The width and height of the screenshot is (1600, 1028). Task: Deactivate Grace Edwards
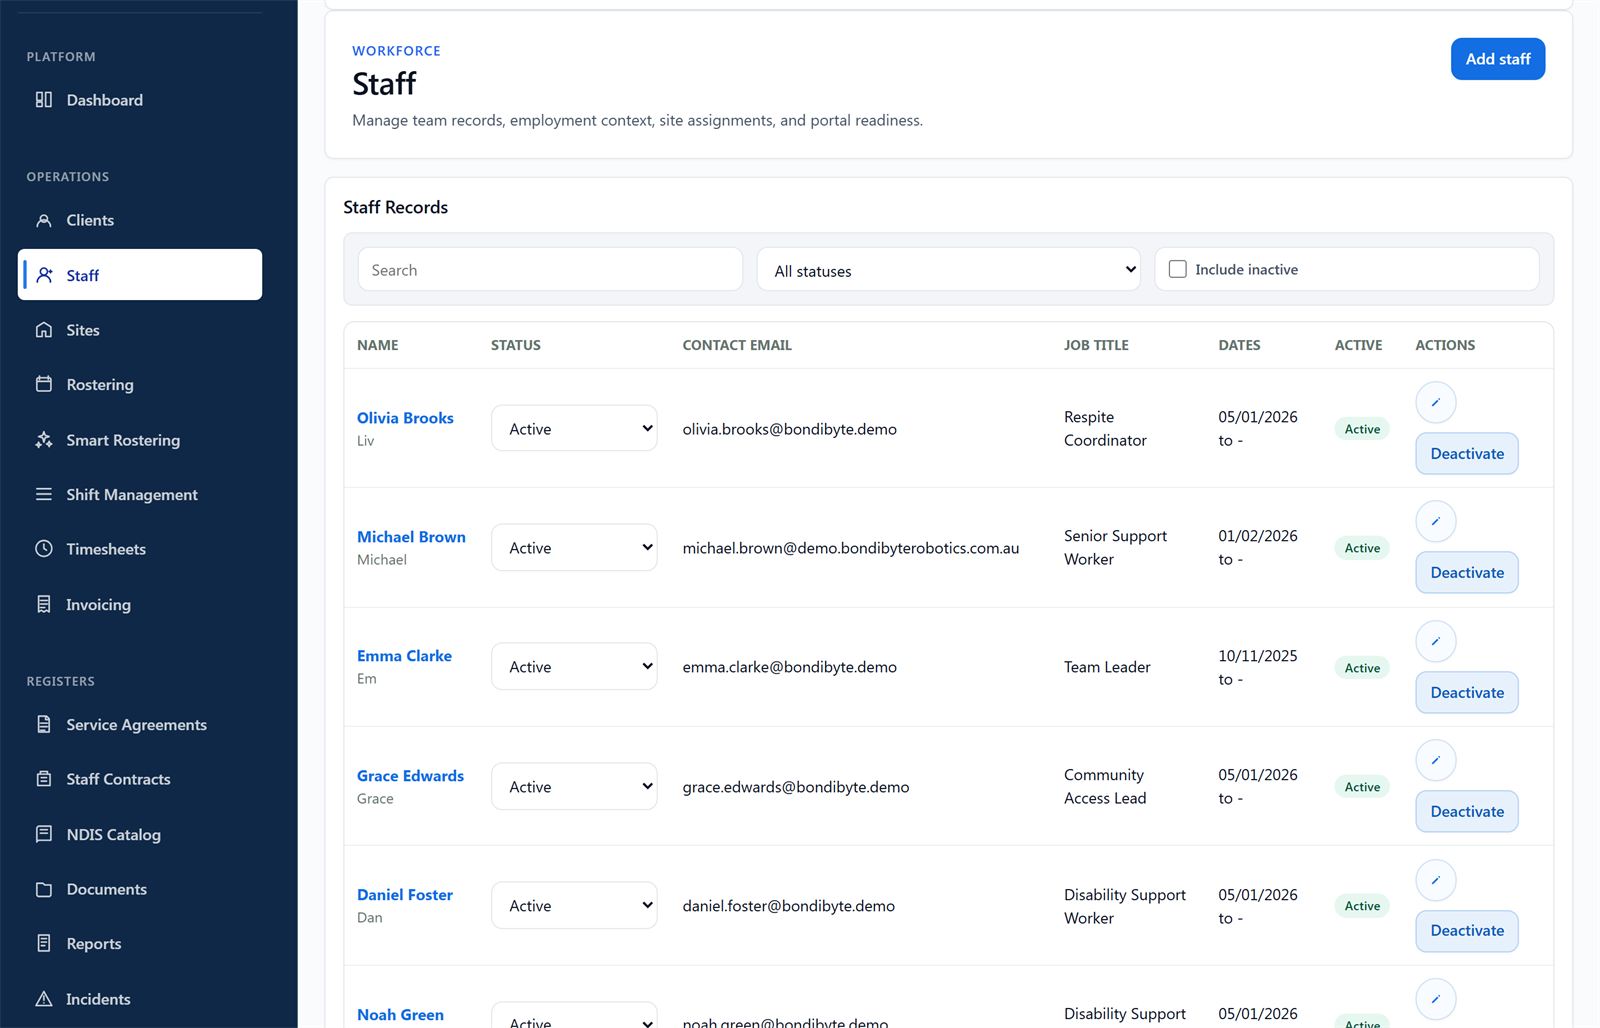(1467, 812)
